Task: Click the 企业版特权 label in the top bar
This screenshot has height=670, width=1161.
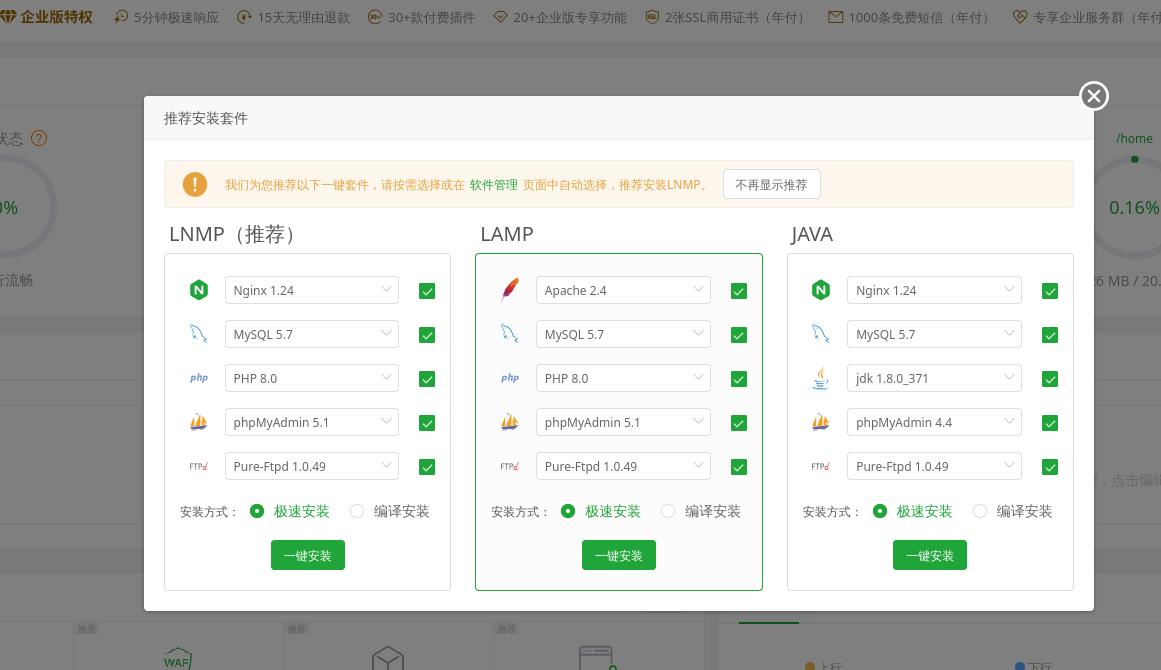Action: pyautogui.click(x=55, y=17)
